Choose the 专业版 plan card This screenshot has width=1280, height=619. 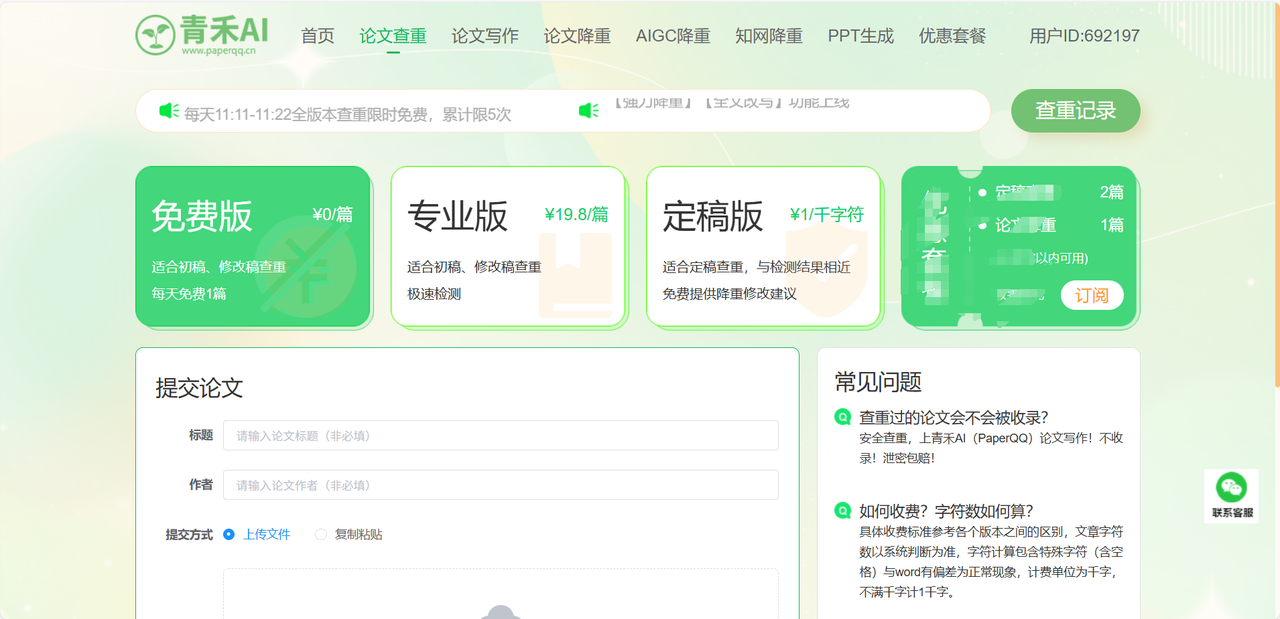tap(508, 246)
